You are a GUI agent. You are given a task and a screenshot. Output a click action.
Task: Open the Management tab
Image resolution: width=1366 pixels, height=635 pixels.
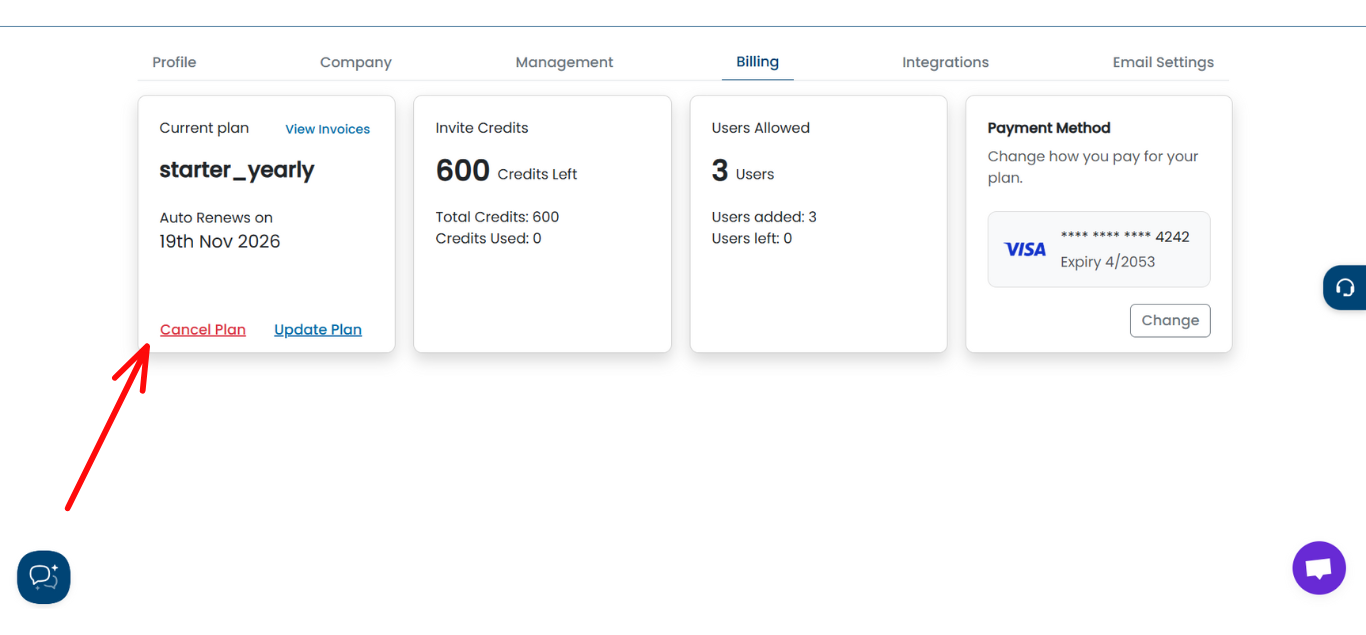(564, 62)
